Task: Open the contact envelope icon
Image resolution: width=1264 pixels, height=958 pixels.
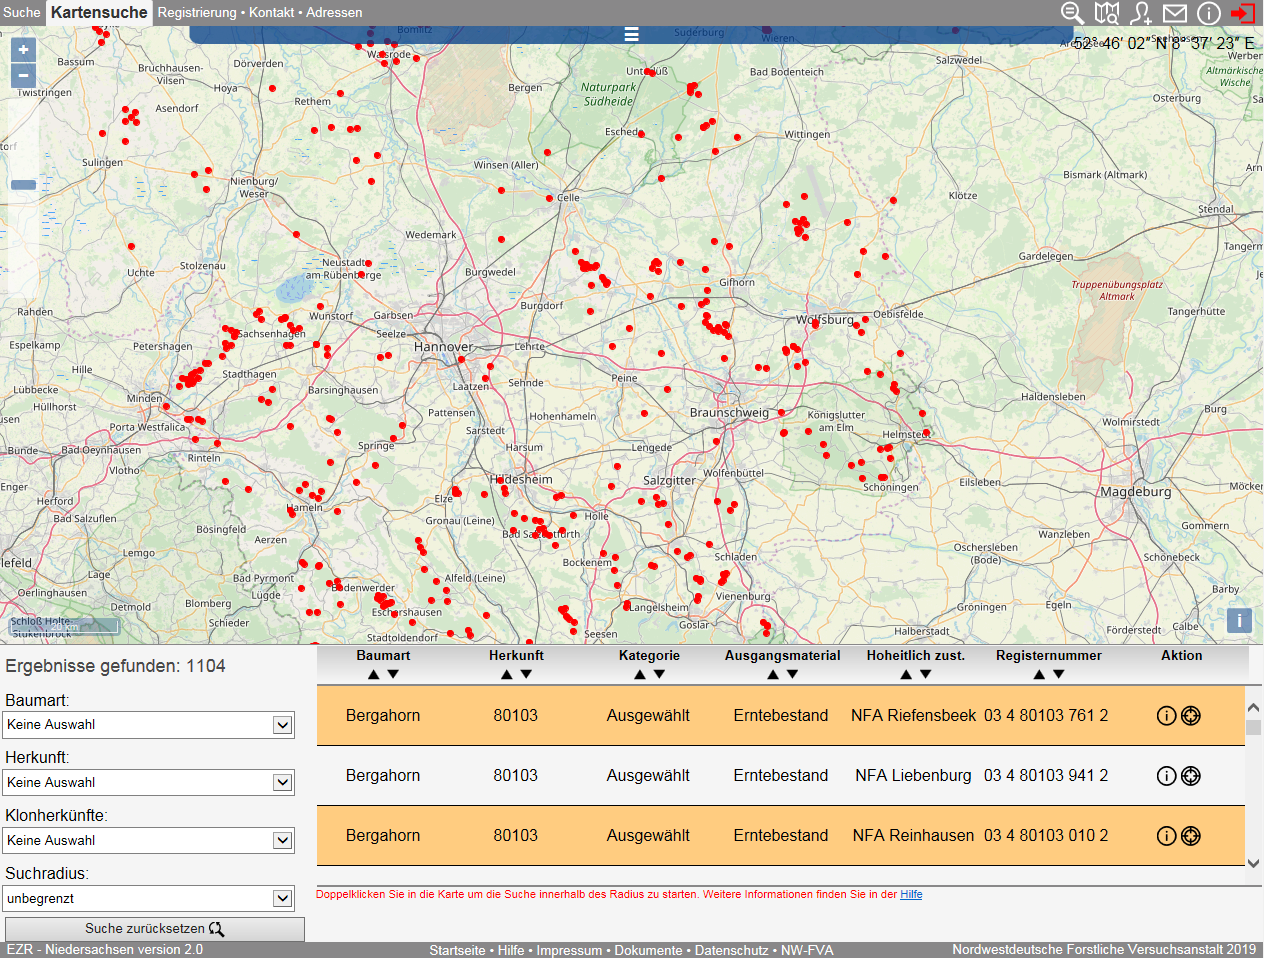Action: point(1175,13)
